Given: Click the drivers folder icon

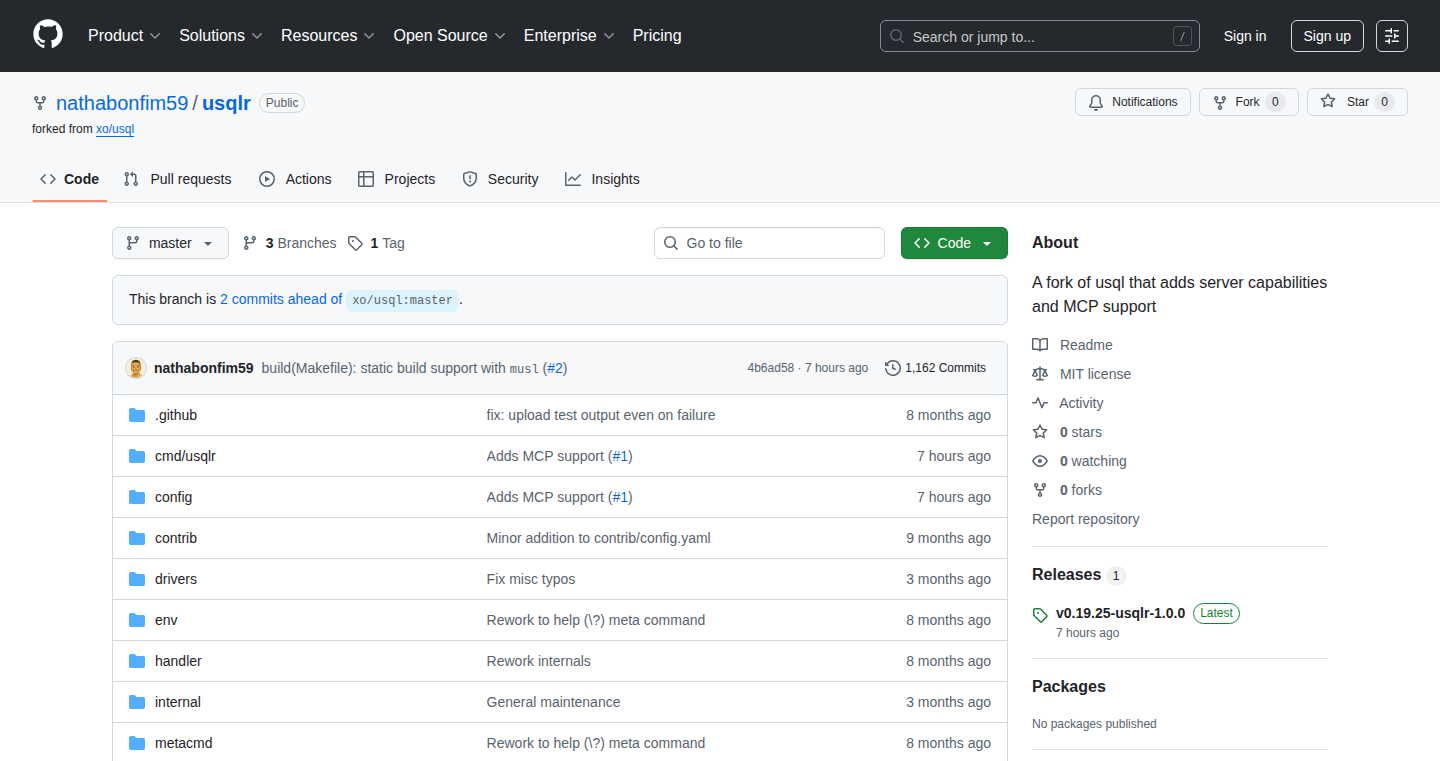Looking at the screenshot, I should coord(137,579).
